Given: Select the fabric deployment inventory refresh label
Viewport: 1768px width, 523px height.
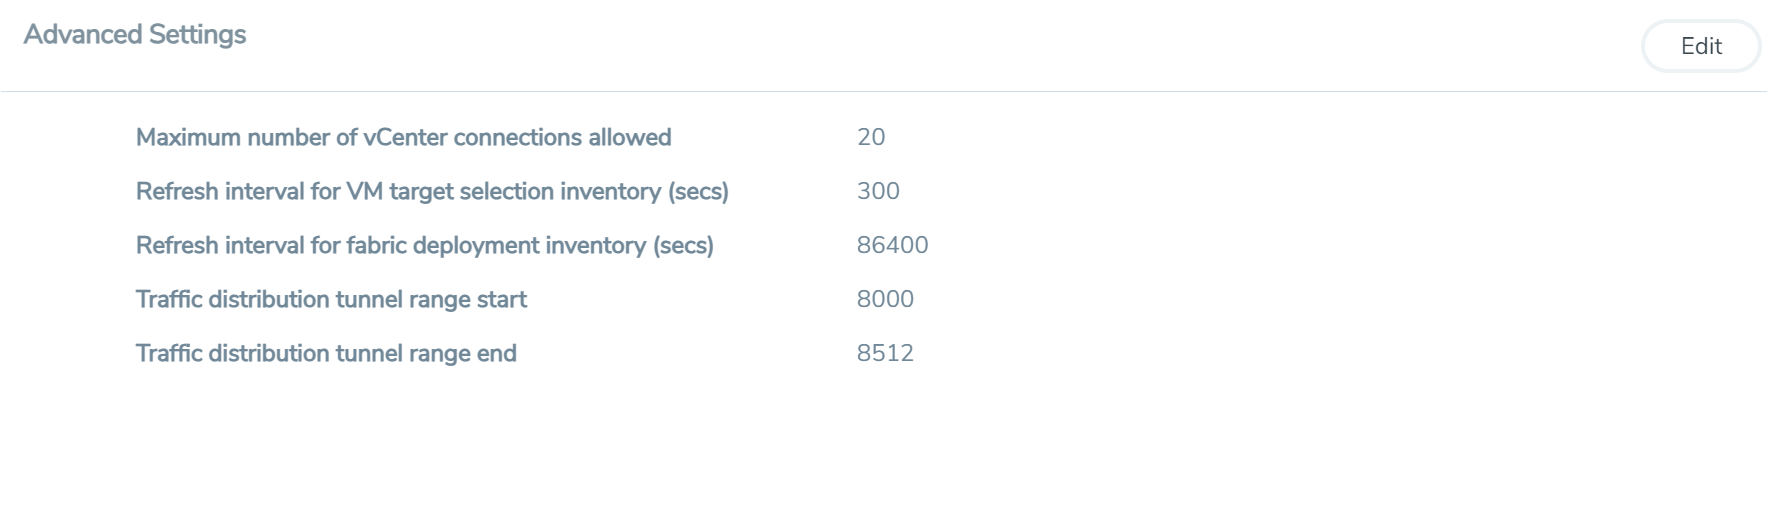Looking at the screenshot, I should (424, 245).
